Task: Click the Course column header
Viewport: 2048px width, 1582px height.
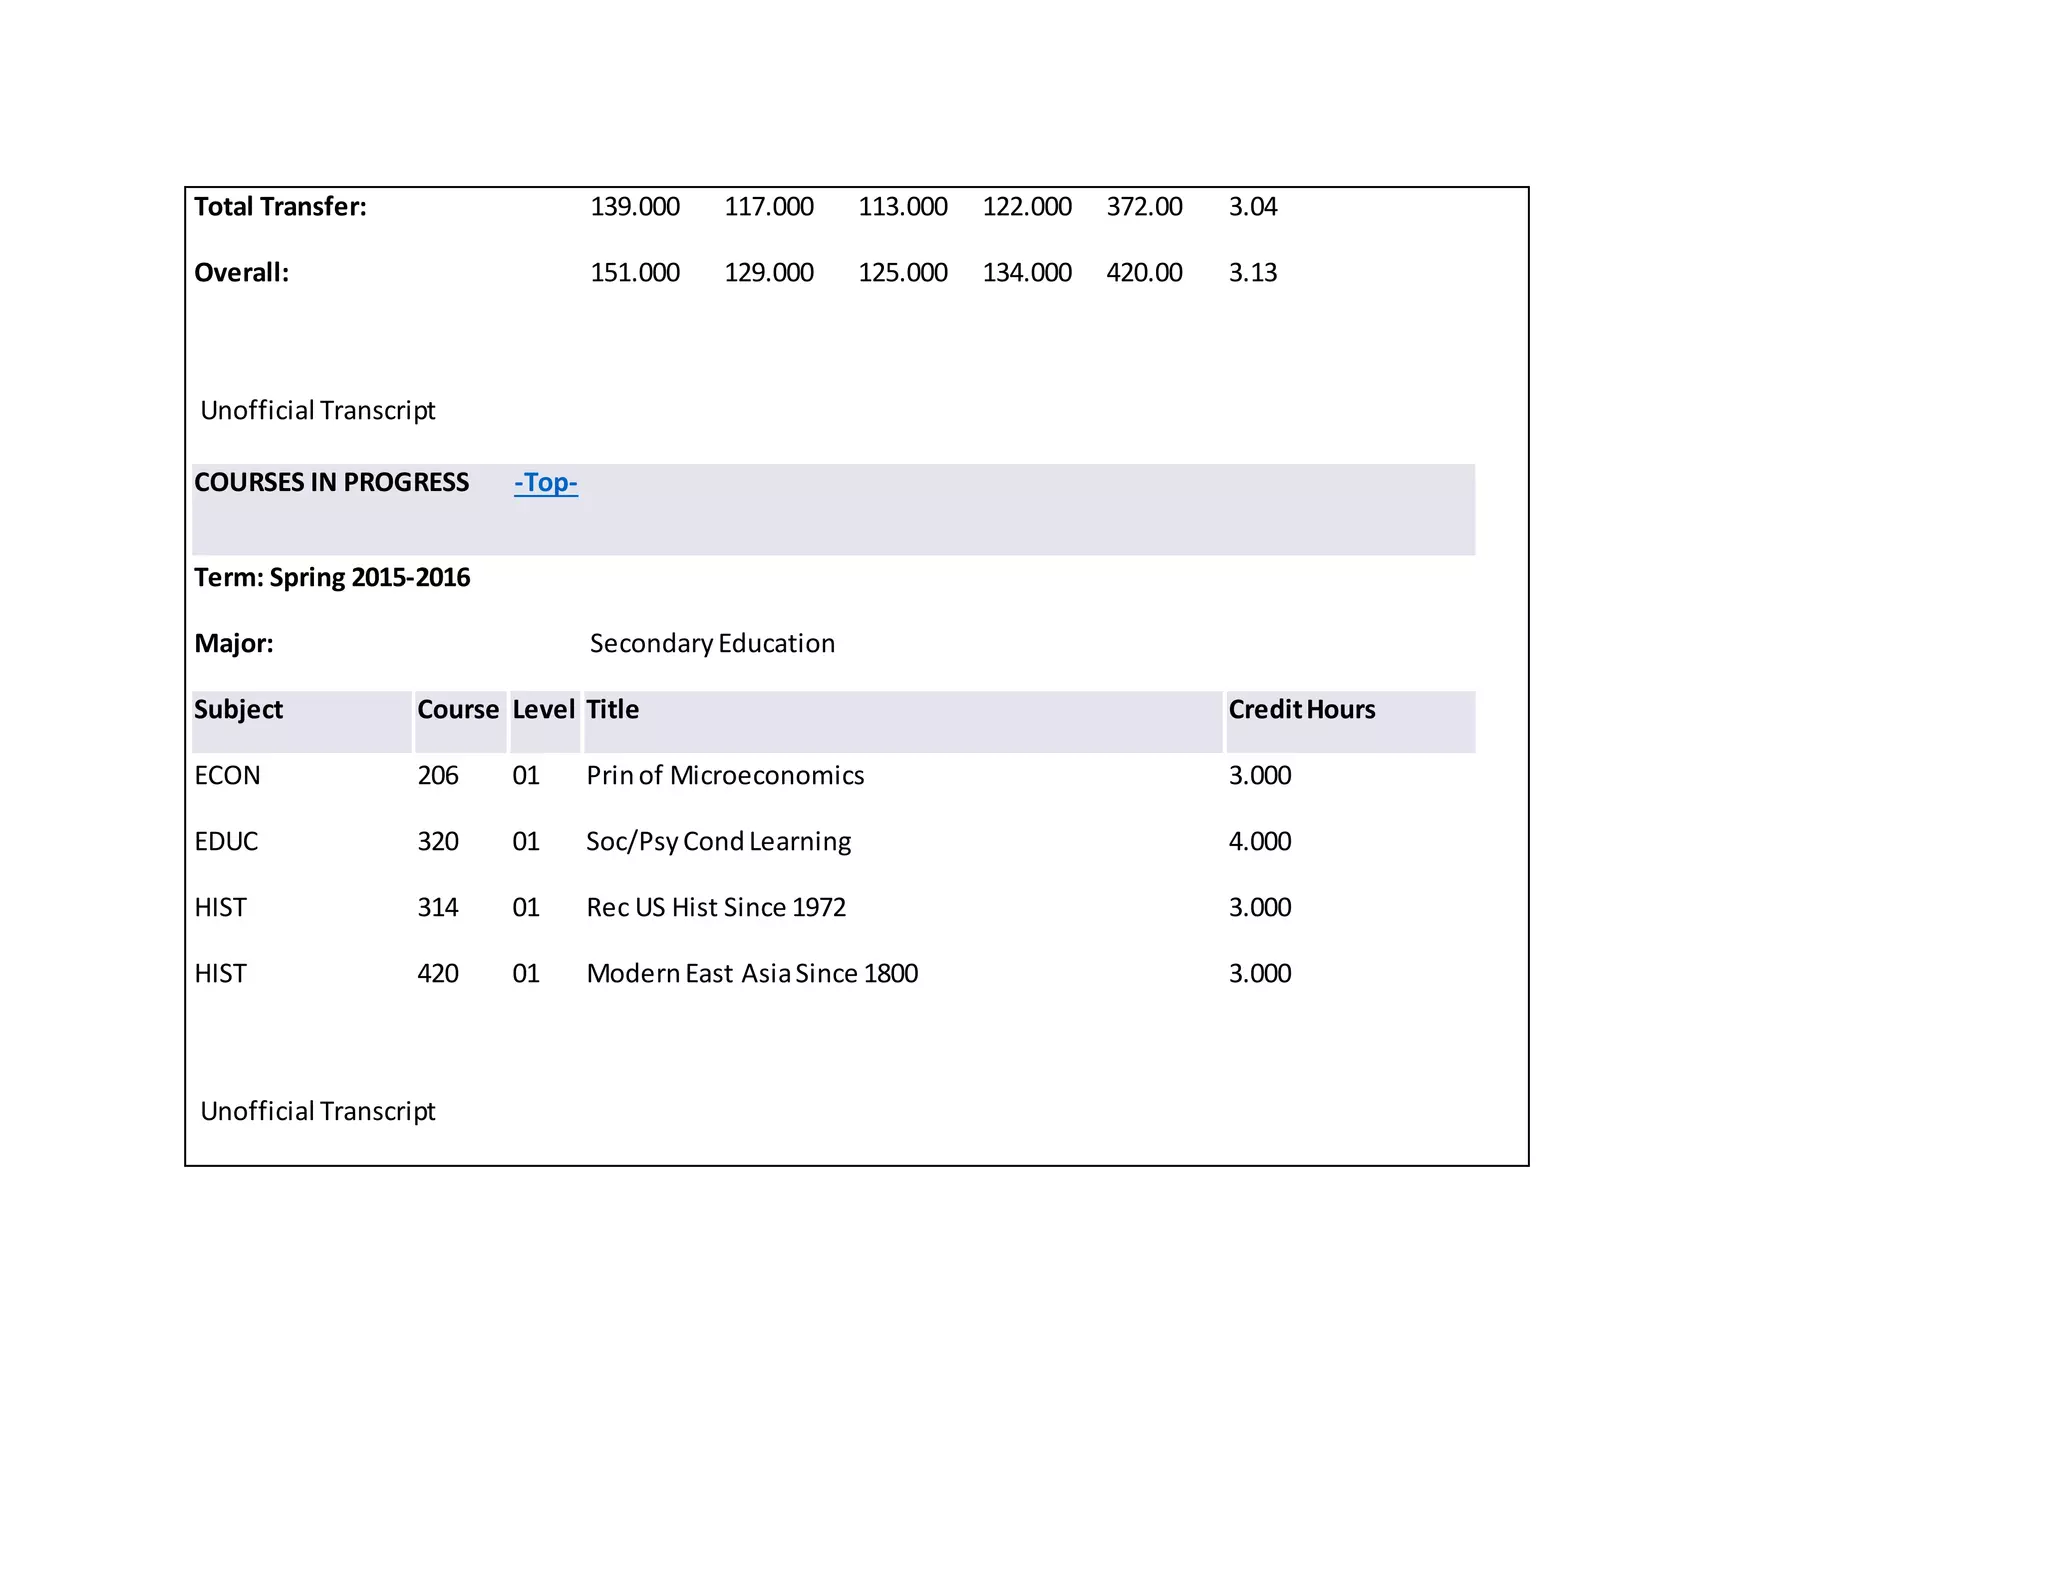Action: click(458, 710)
